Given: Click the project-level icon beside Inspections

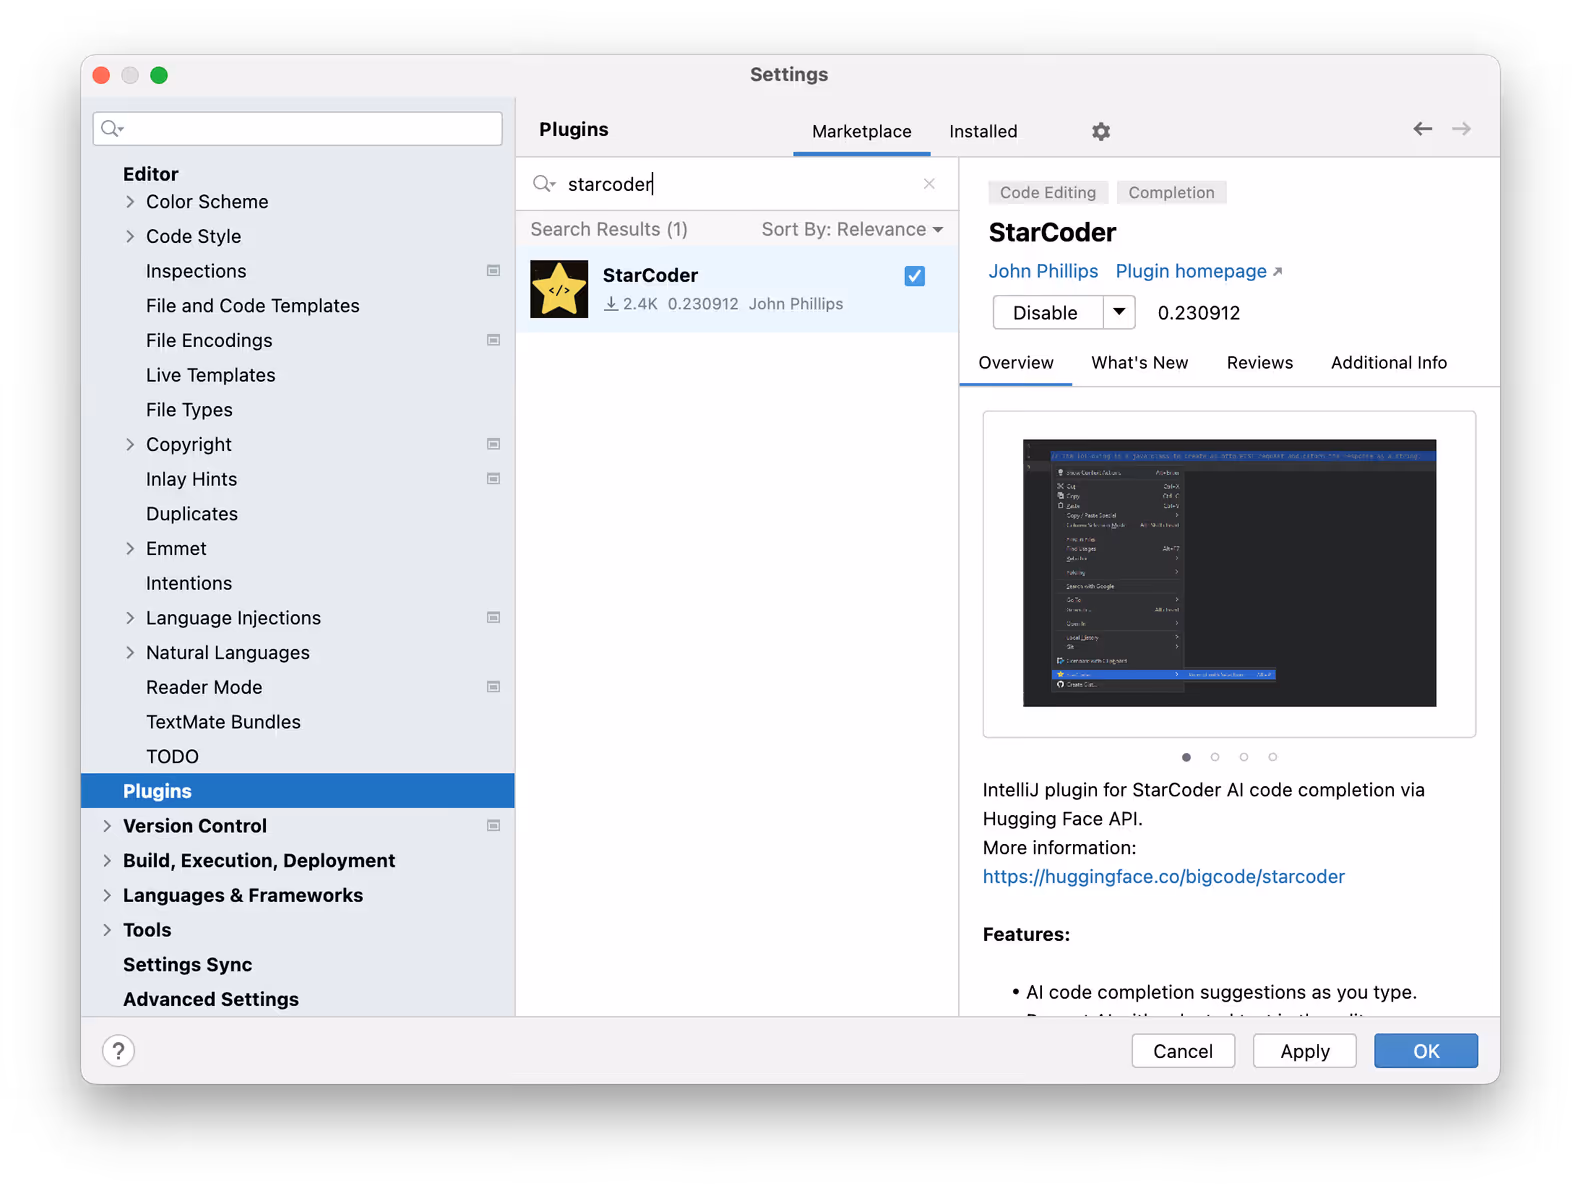Looking at the screenshot, I should point(493,271).
